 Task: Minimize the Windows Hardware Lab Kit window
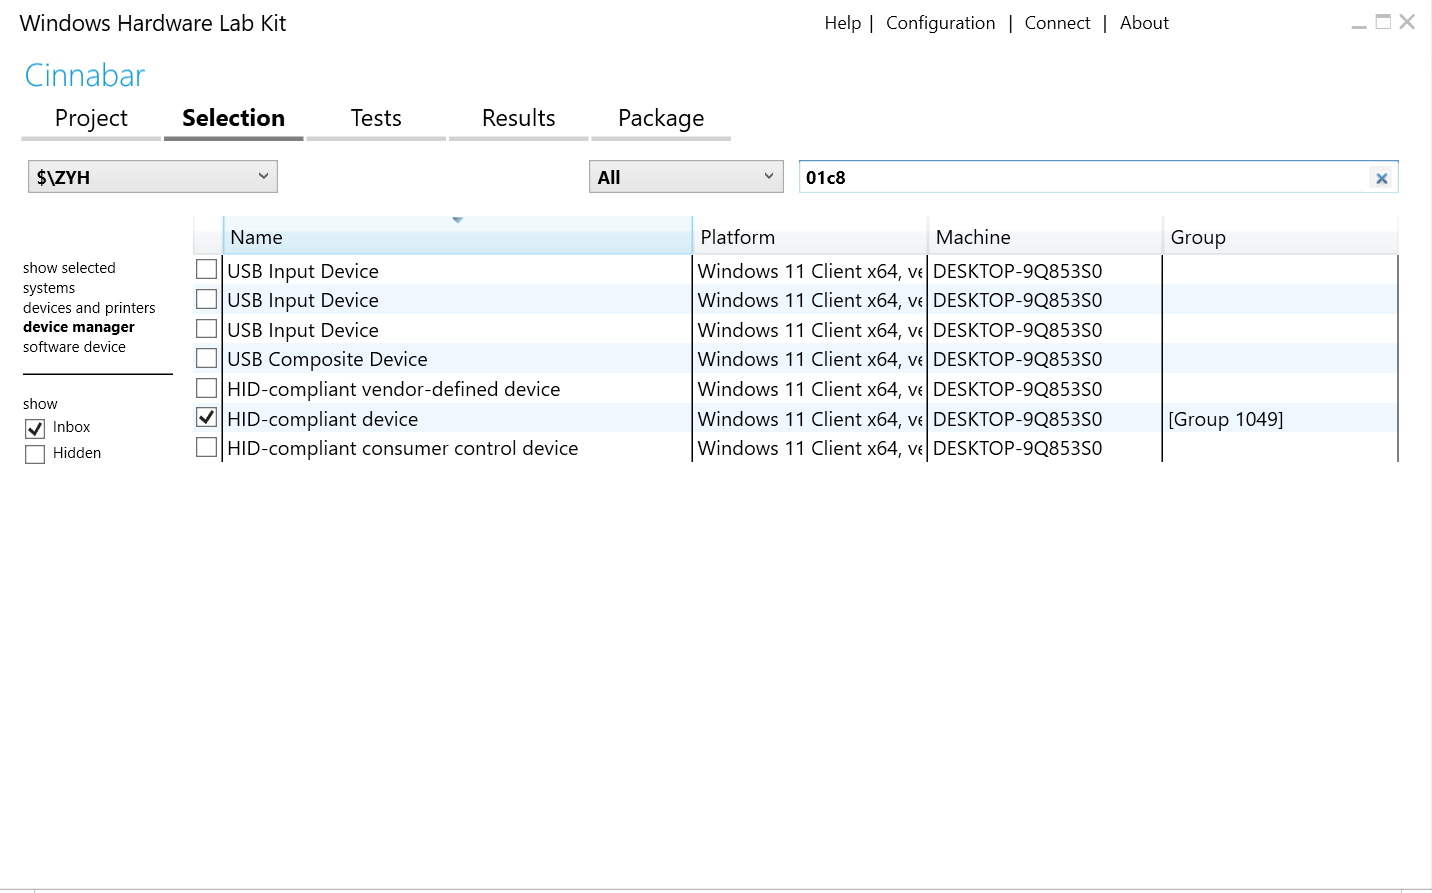click(x=1359, y=24)
